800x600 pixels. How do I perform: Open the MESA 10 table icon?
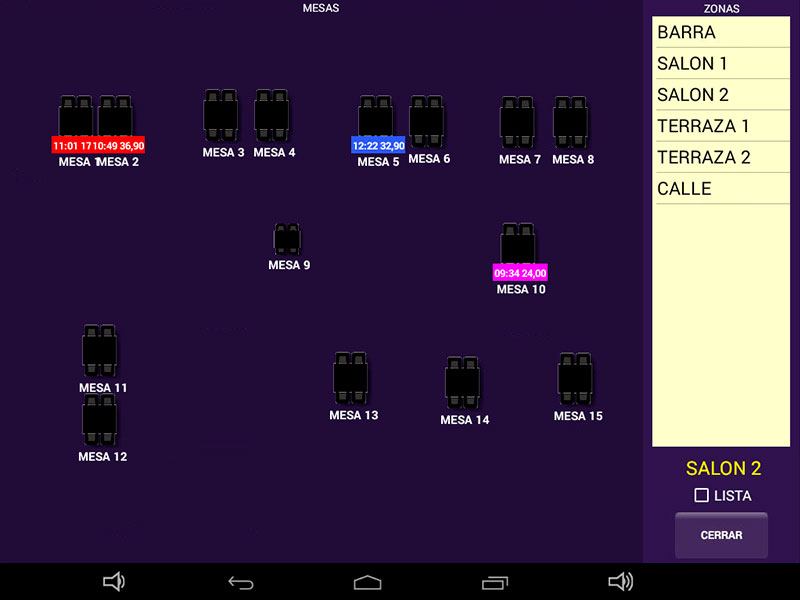(x=518, y=243)
